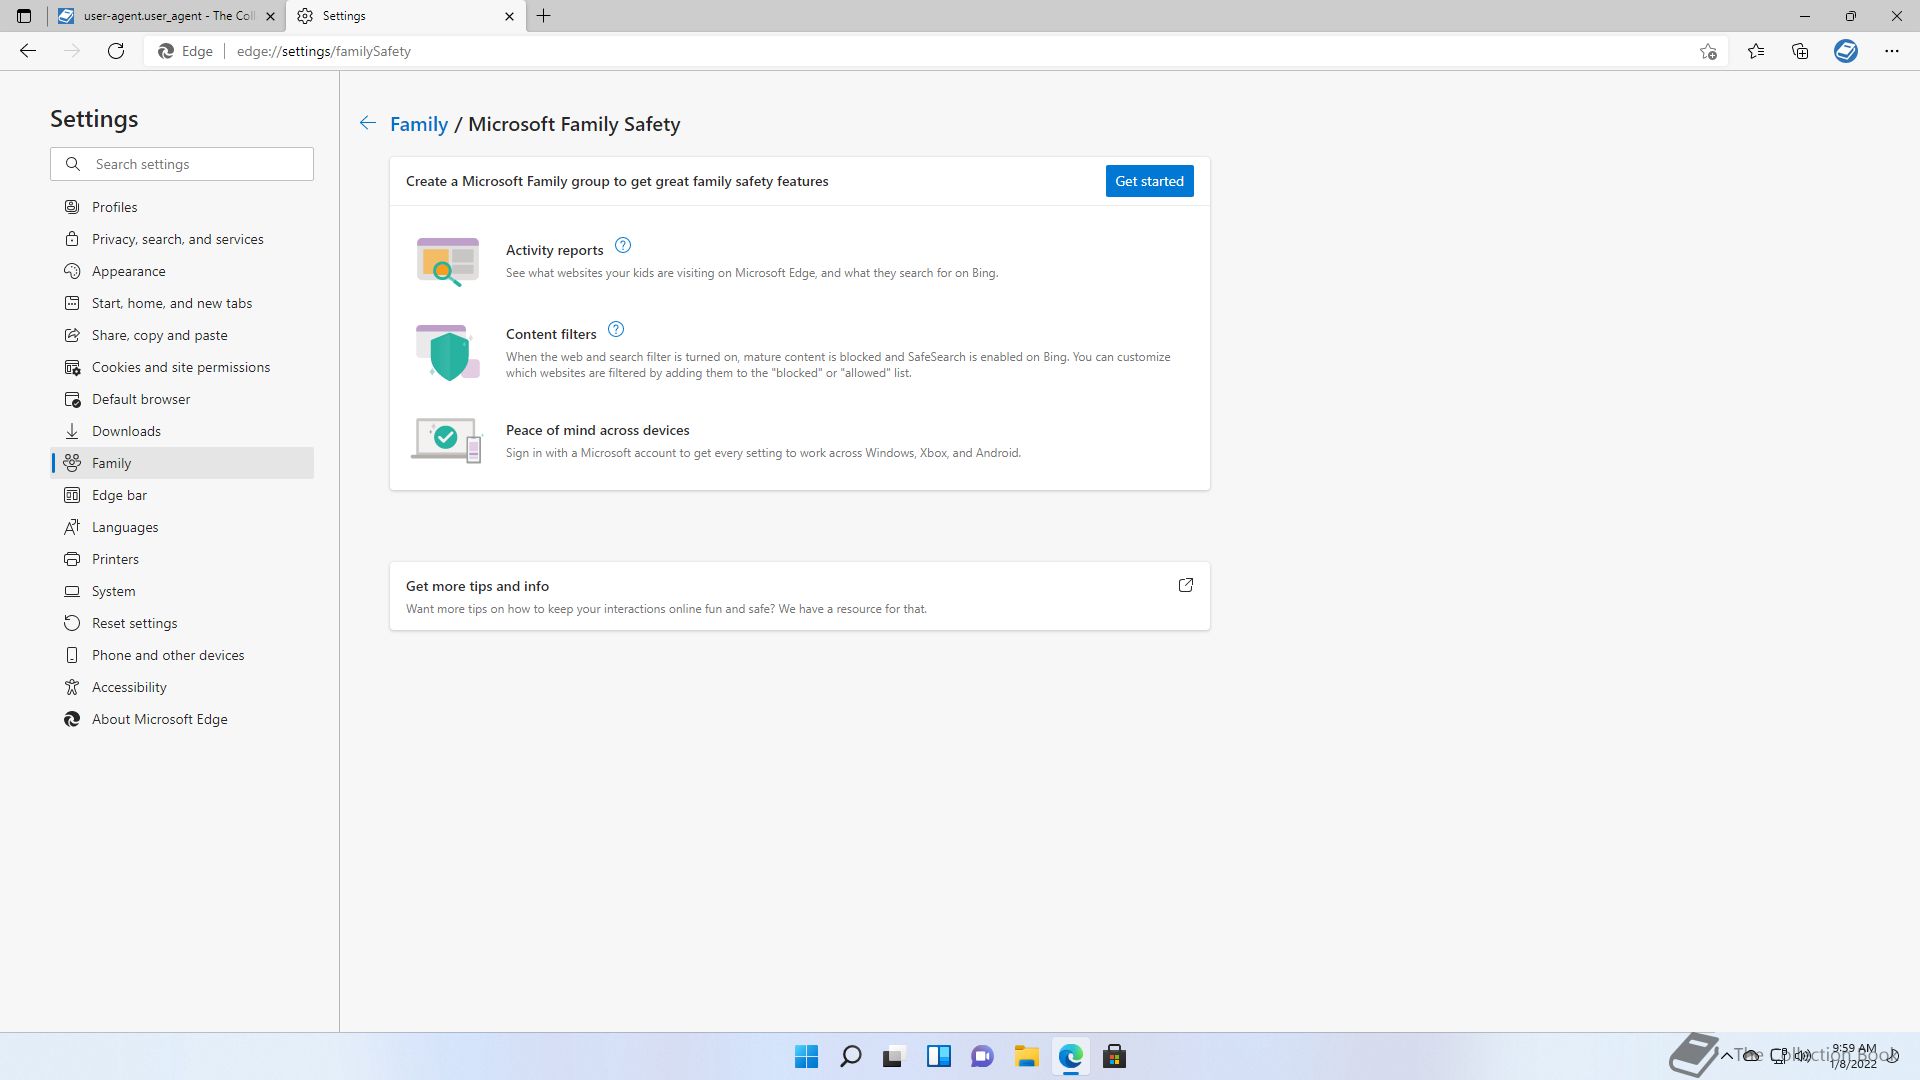Image resolution: width=1920 pixels, height=1080 pixels.
Task: Add this page to favorites star
Action: click(x=1708, y=51)
